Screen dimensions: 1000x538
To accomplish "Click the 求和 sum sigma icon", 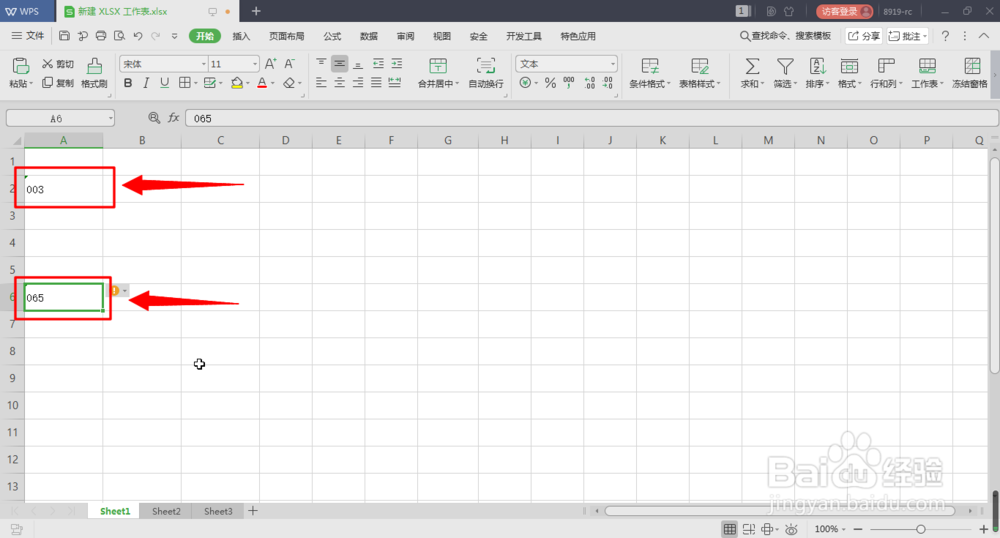I will pyautogui.click(x=753, y=66).
